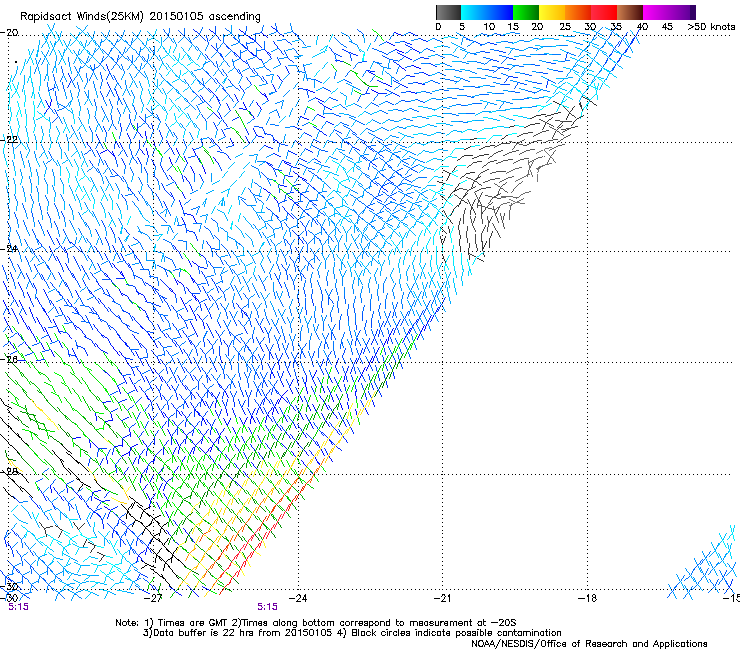Image resolution: width=740 pixels, height=650 pixels.
Task: Click the -24 latitude axis label
Action: pyautogui.click(x=10, y=248)
